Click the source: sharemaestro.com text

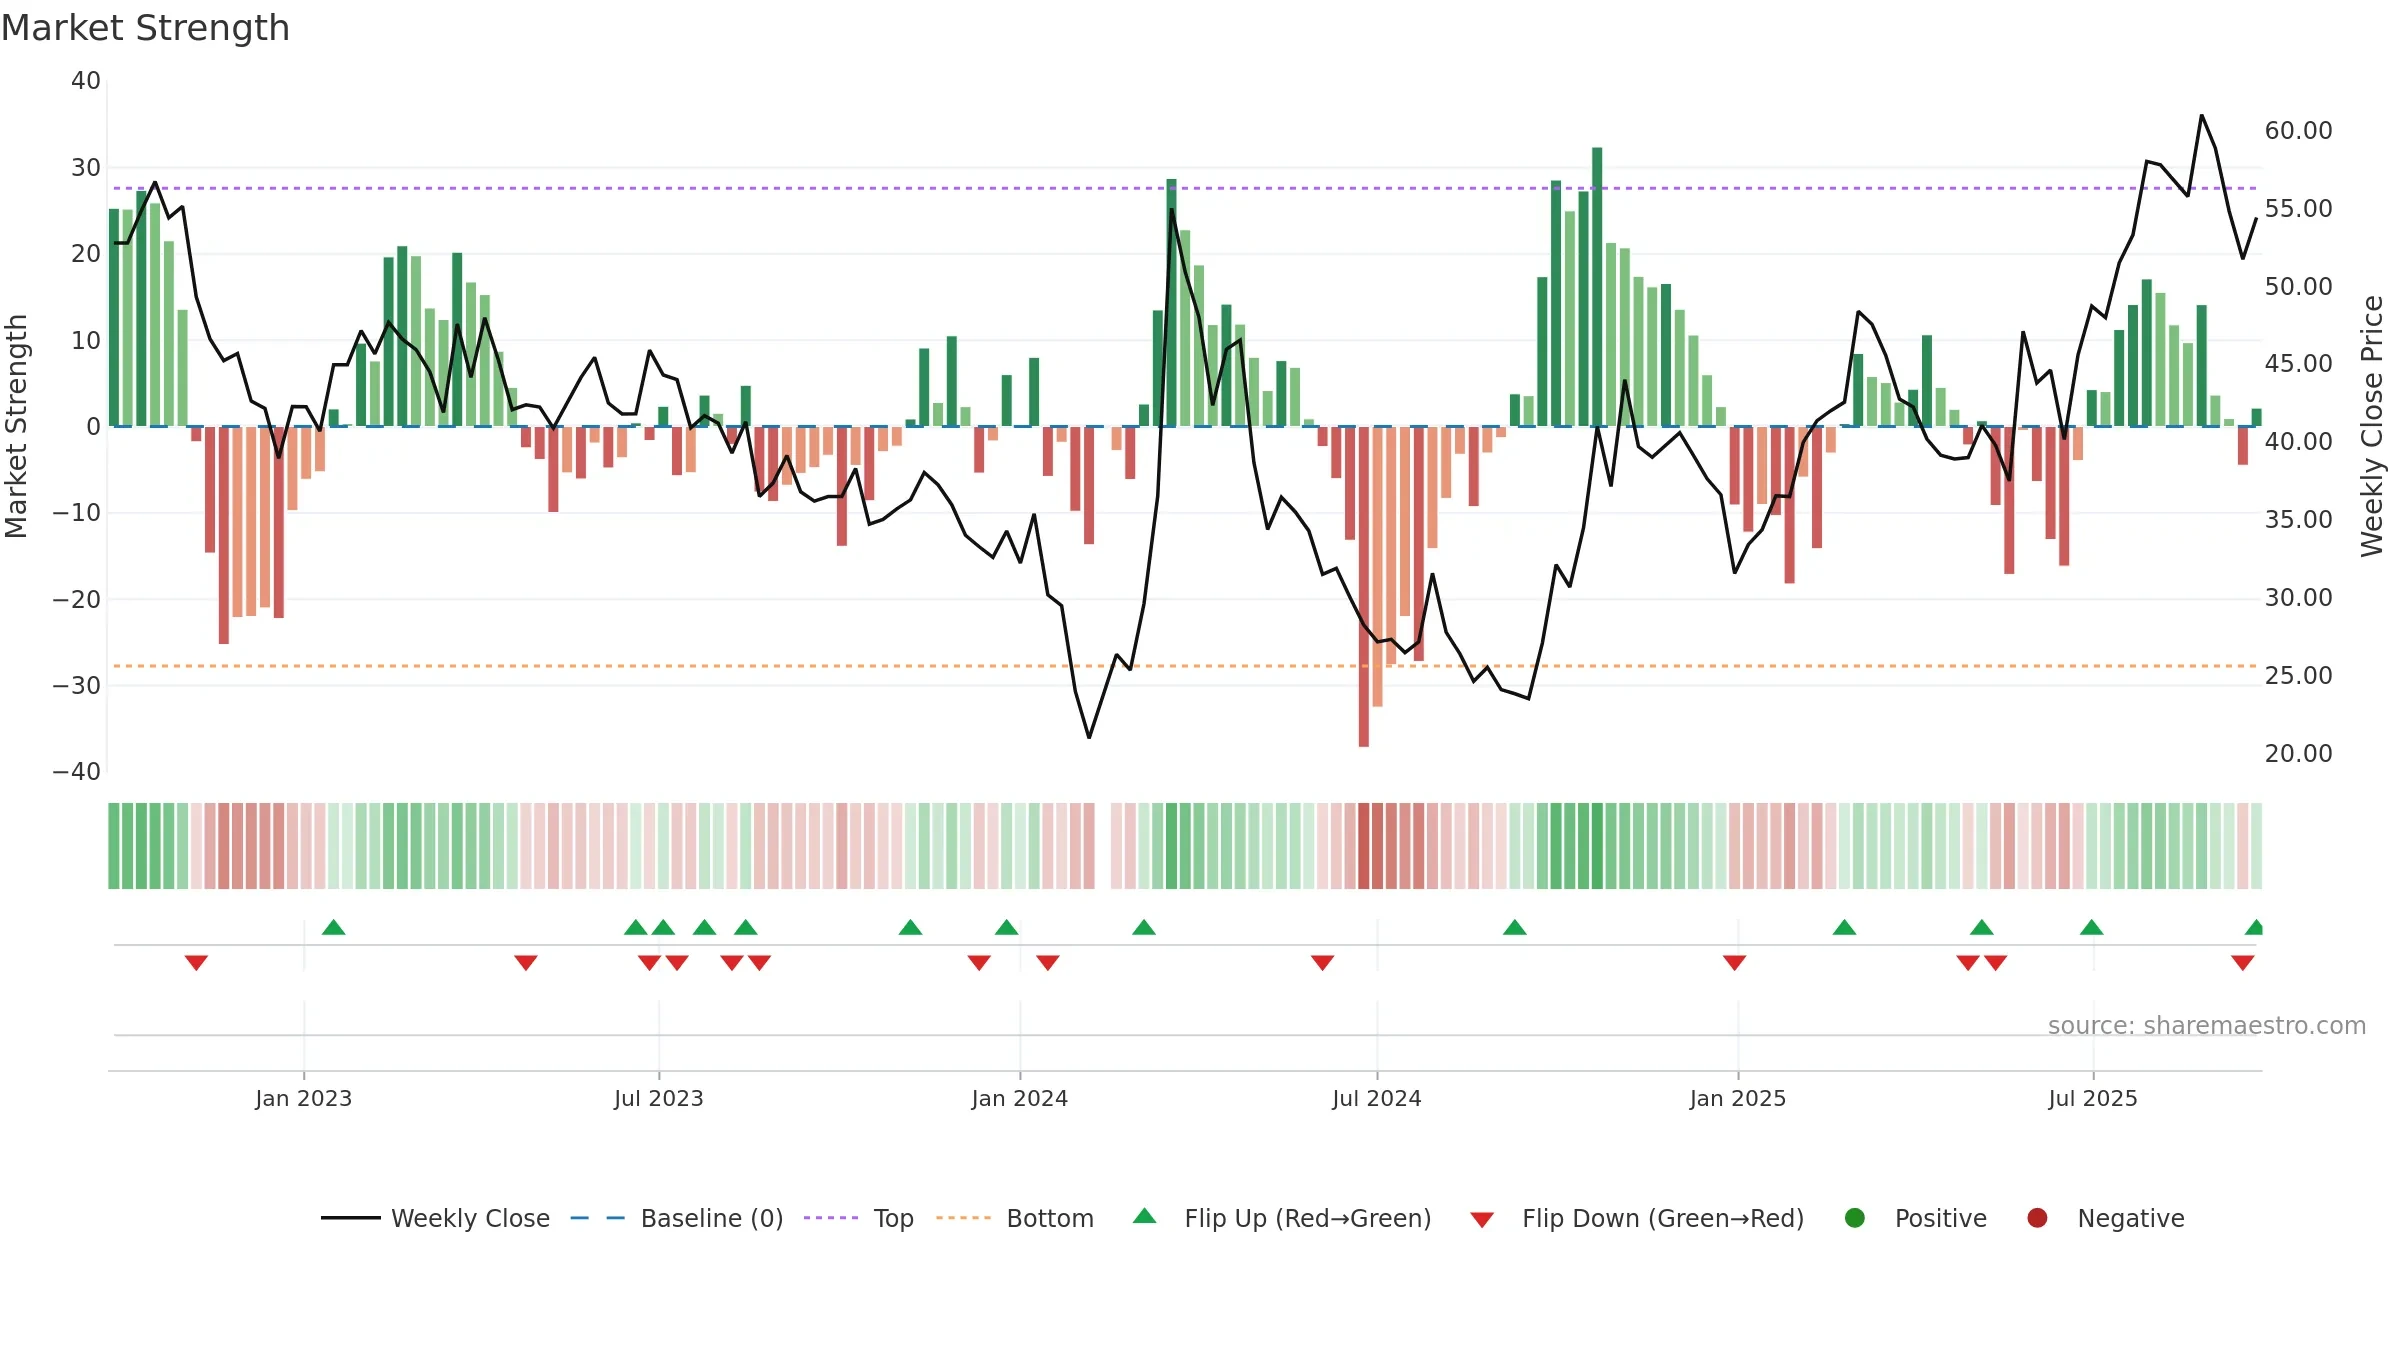pyautogui.click(x=2207, y=1026)
